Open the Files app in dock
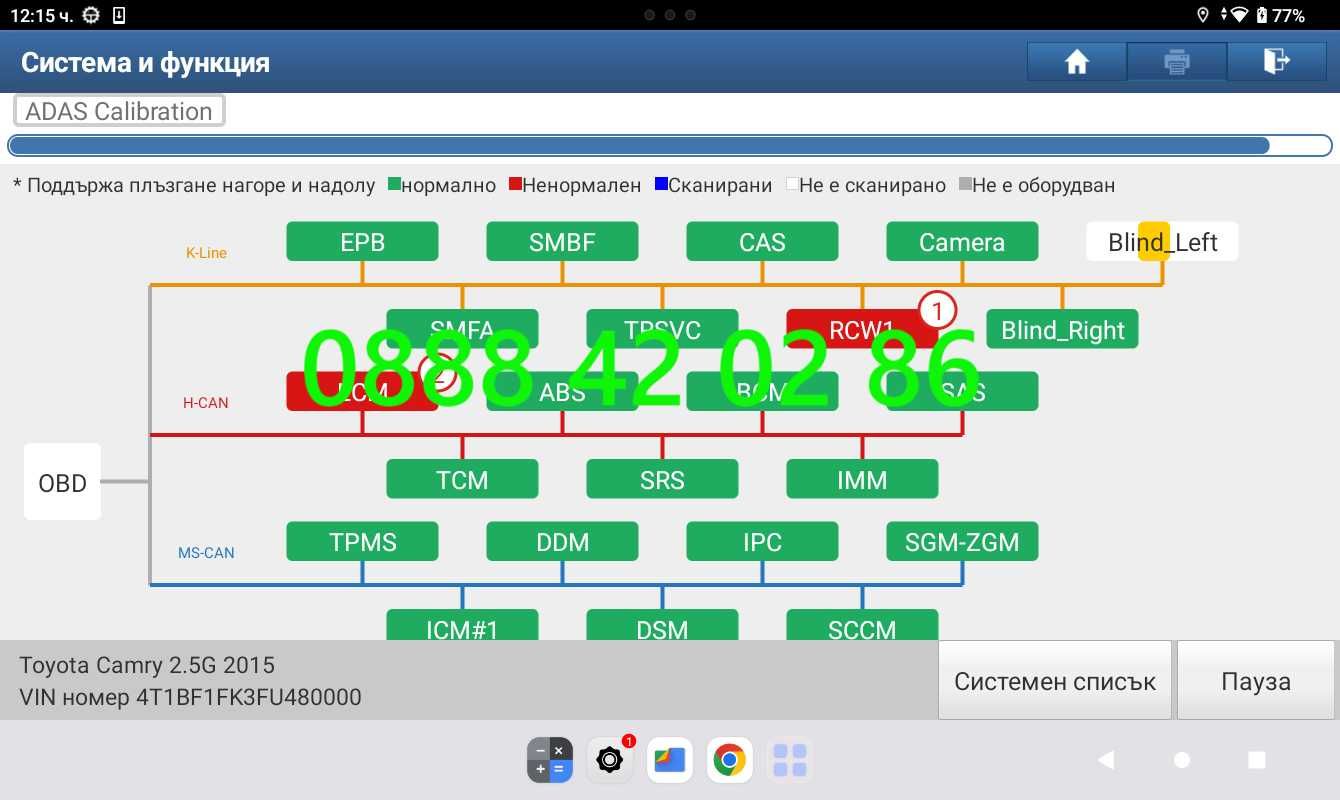The height and width of the screenshot is (800, 1340). [x=670, y=761]
